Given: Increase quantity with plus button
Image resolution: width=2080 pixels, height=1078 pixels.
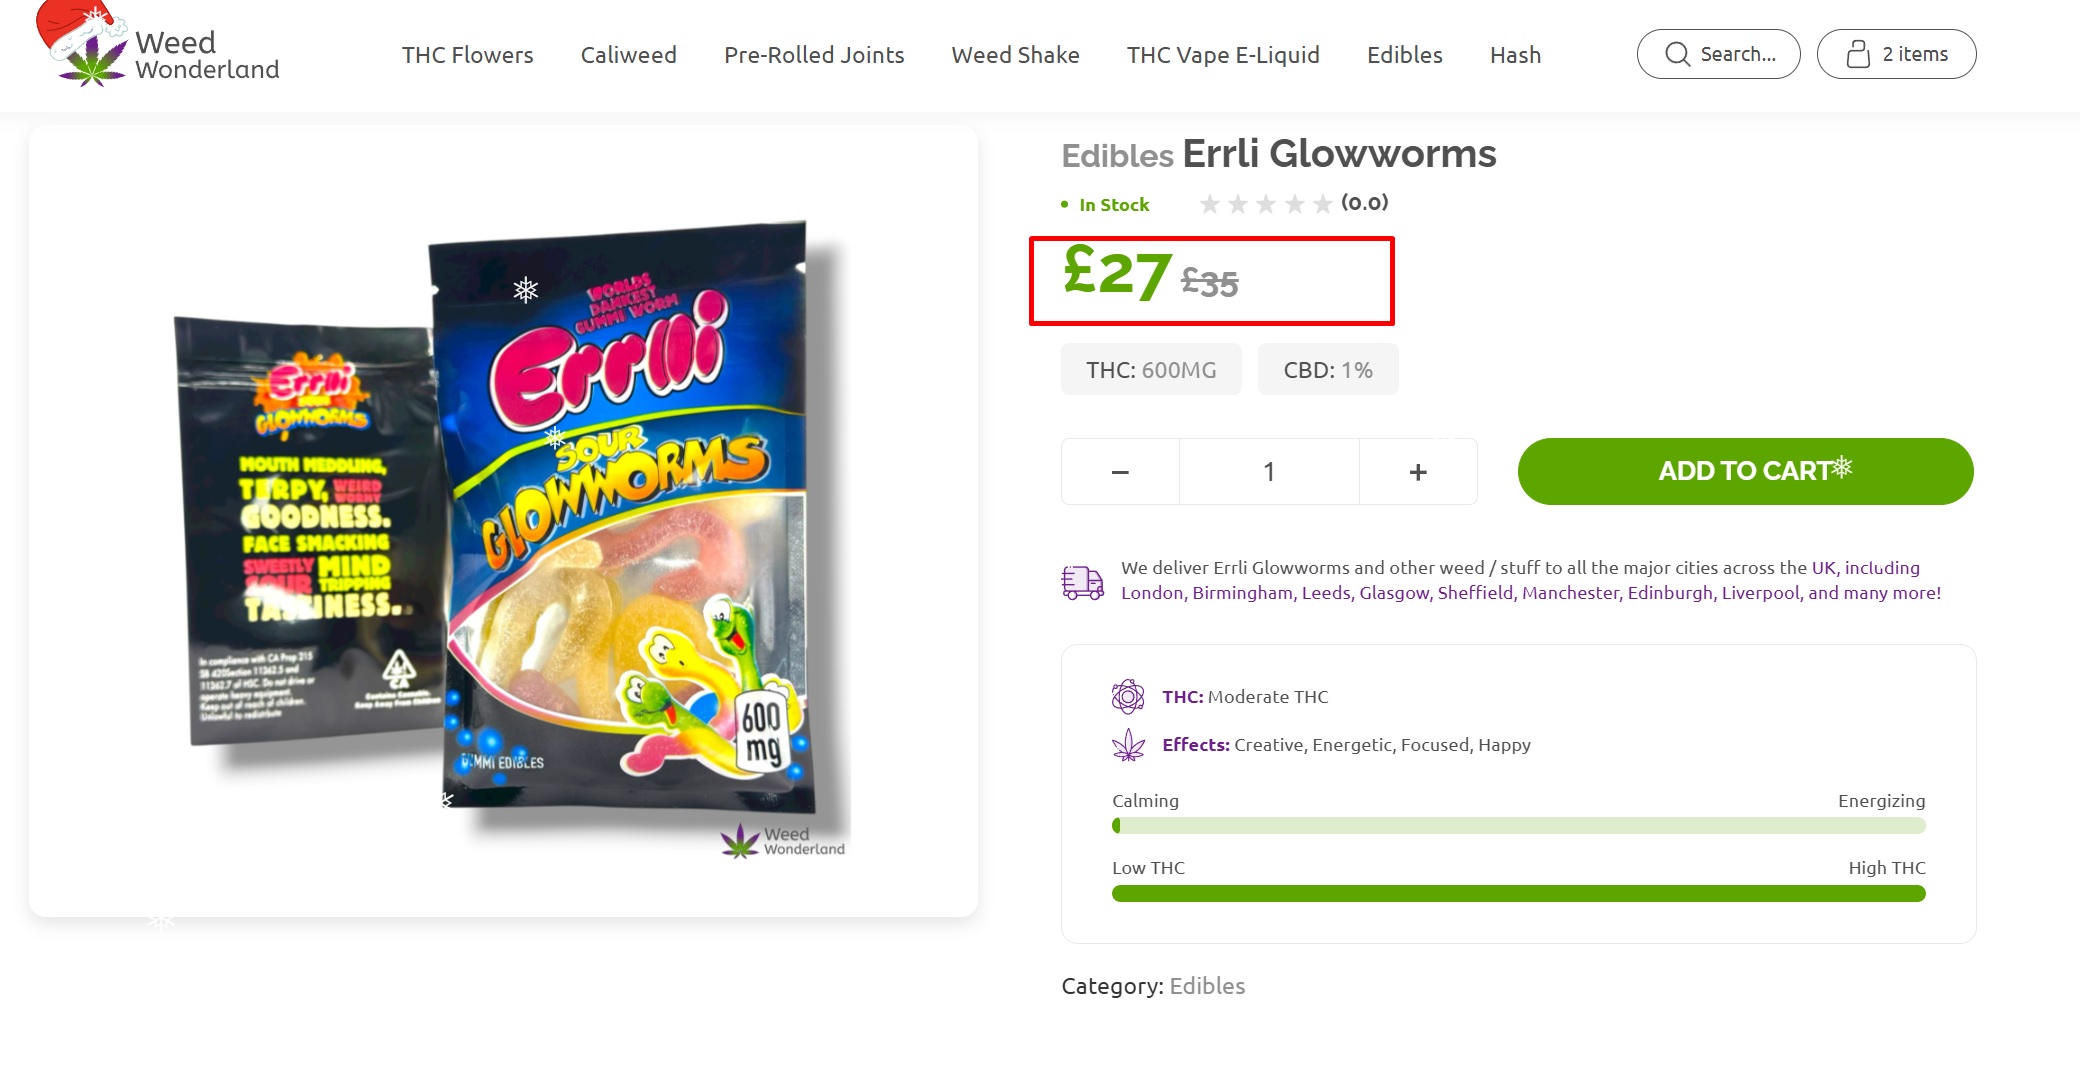Looking at the screenshot, I should click(1418, 472).
